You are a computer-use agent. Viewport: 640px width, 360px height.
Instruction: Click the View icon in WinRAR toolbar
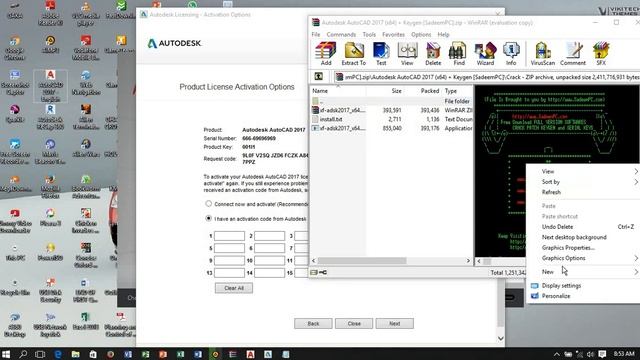pyautogui.click(x=407, y=53)
